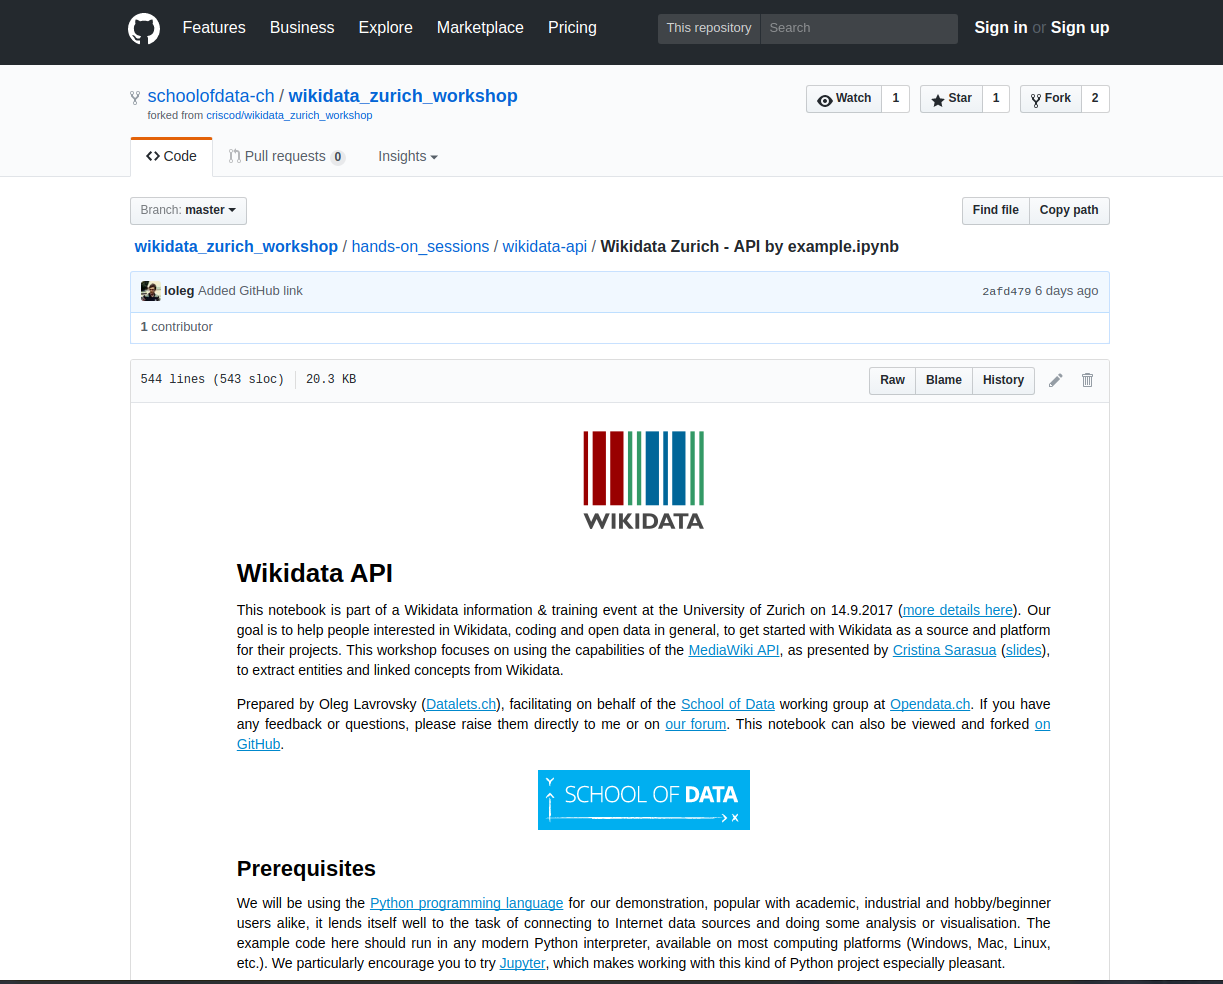Open the stargazers count of 1
The image size is (1223, 984).
[996, 99]
